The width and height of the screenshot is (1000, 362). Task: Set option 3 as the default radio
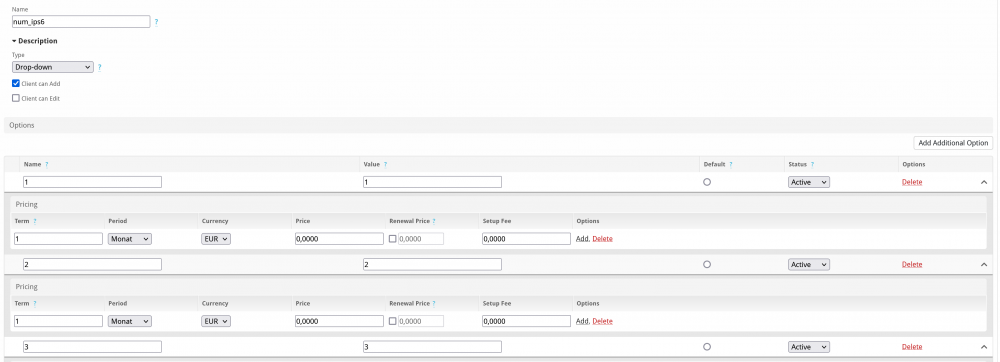click(707, 347)
